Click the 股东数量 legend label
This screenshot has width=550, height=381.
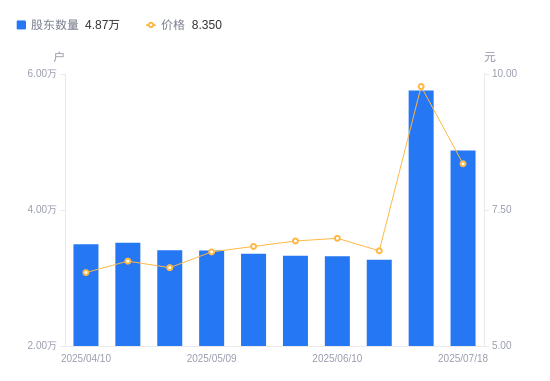click(55, 25)
